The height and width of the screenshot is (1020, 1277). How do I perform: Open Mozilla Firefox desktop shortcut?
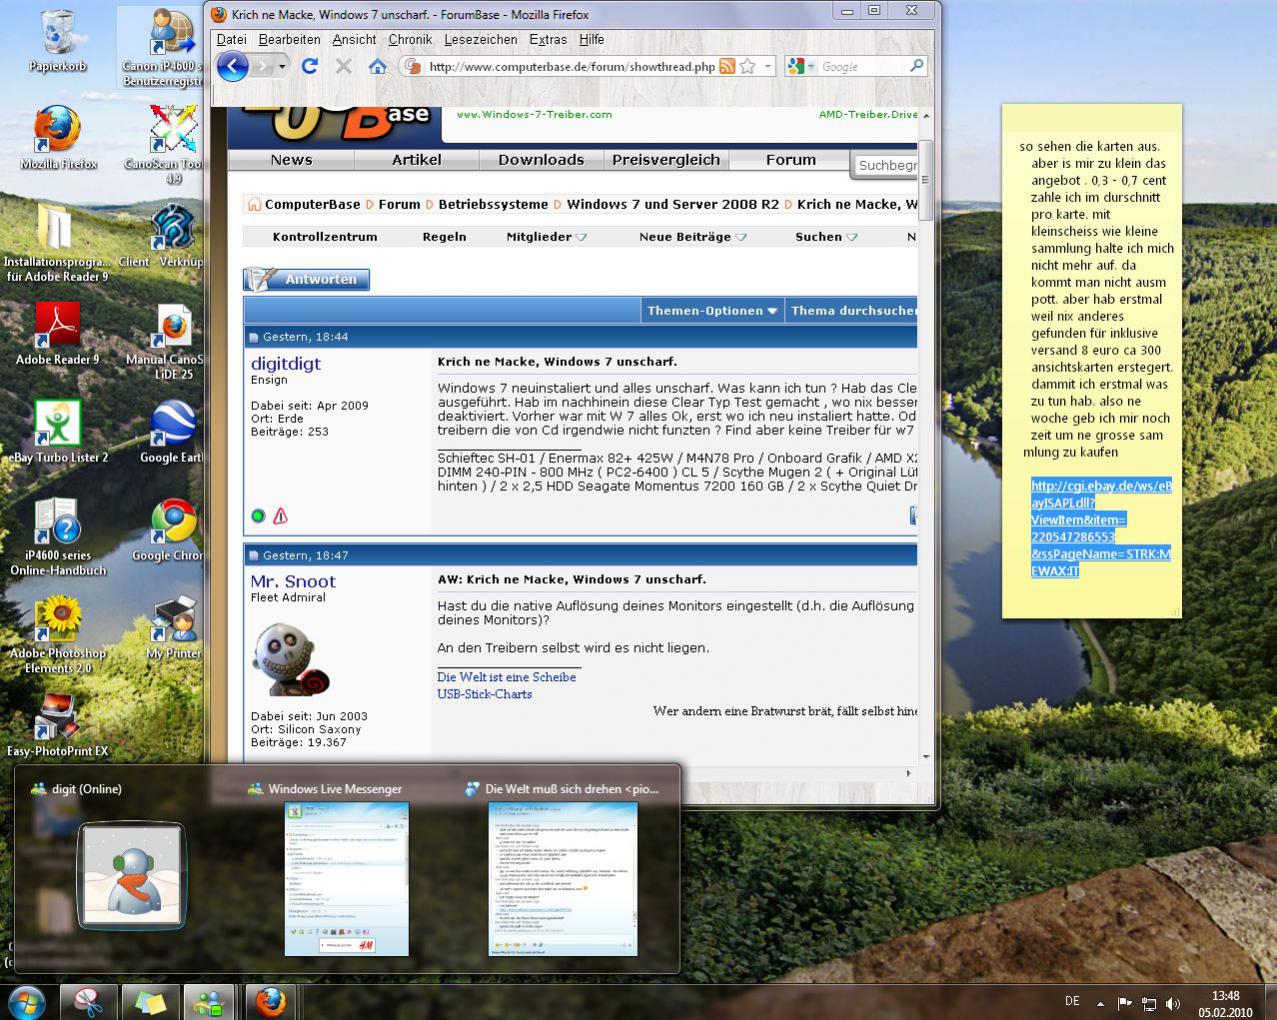(58, 138)
